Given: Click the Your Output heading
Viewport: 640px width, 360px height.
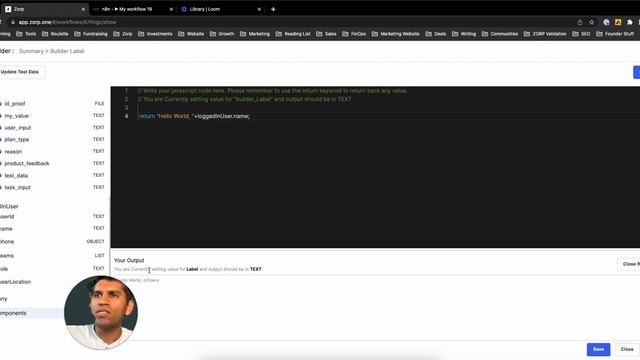Looking at the screenshot, I should (x=129, y=260).
